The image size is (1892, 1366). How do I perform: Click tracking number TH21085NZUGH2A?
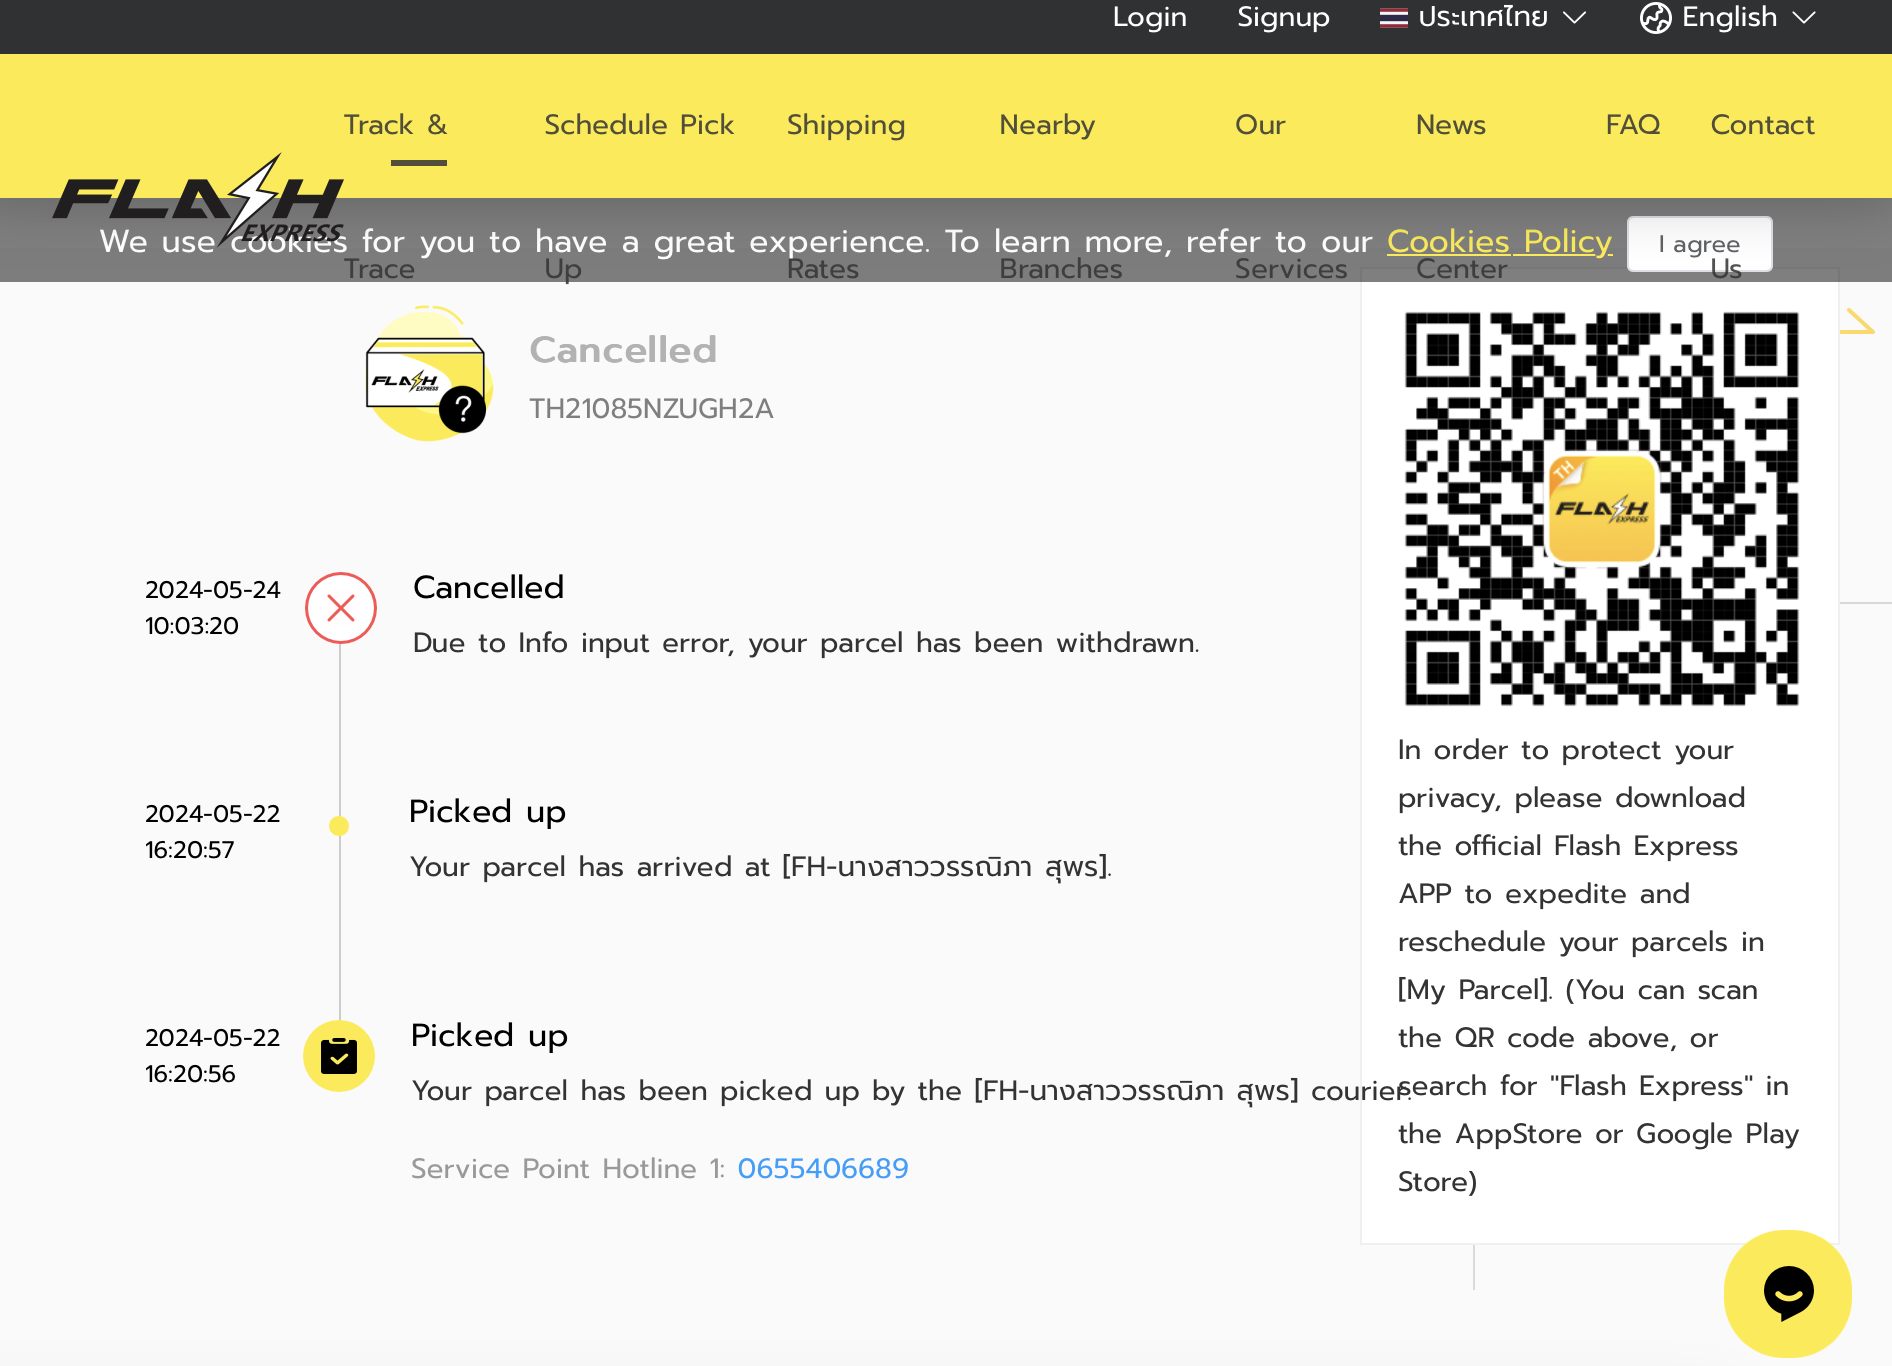coord(651,409)
